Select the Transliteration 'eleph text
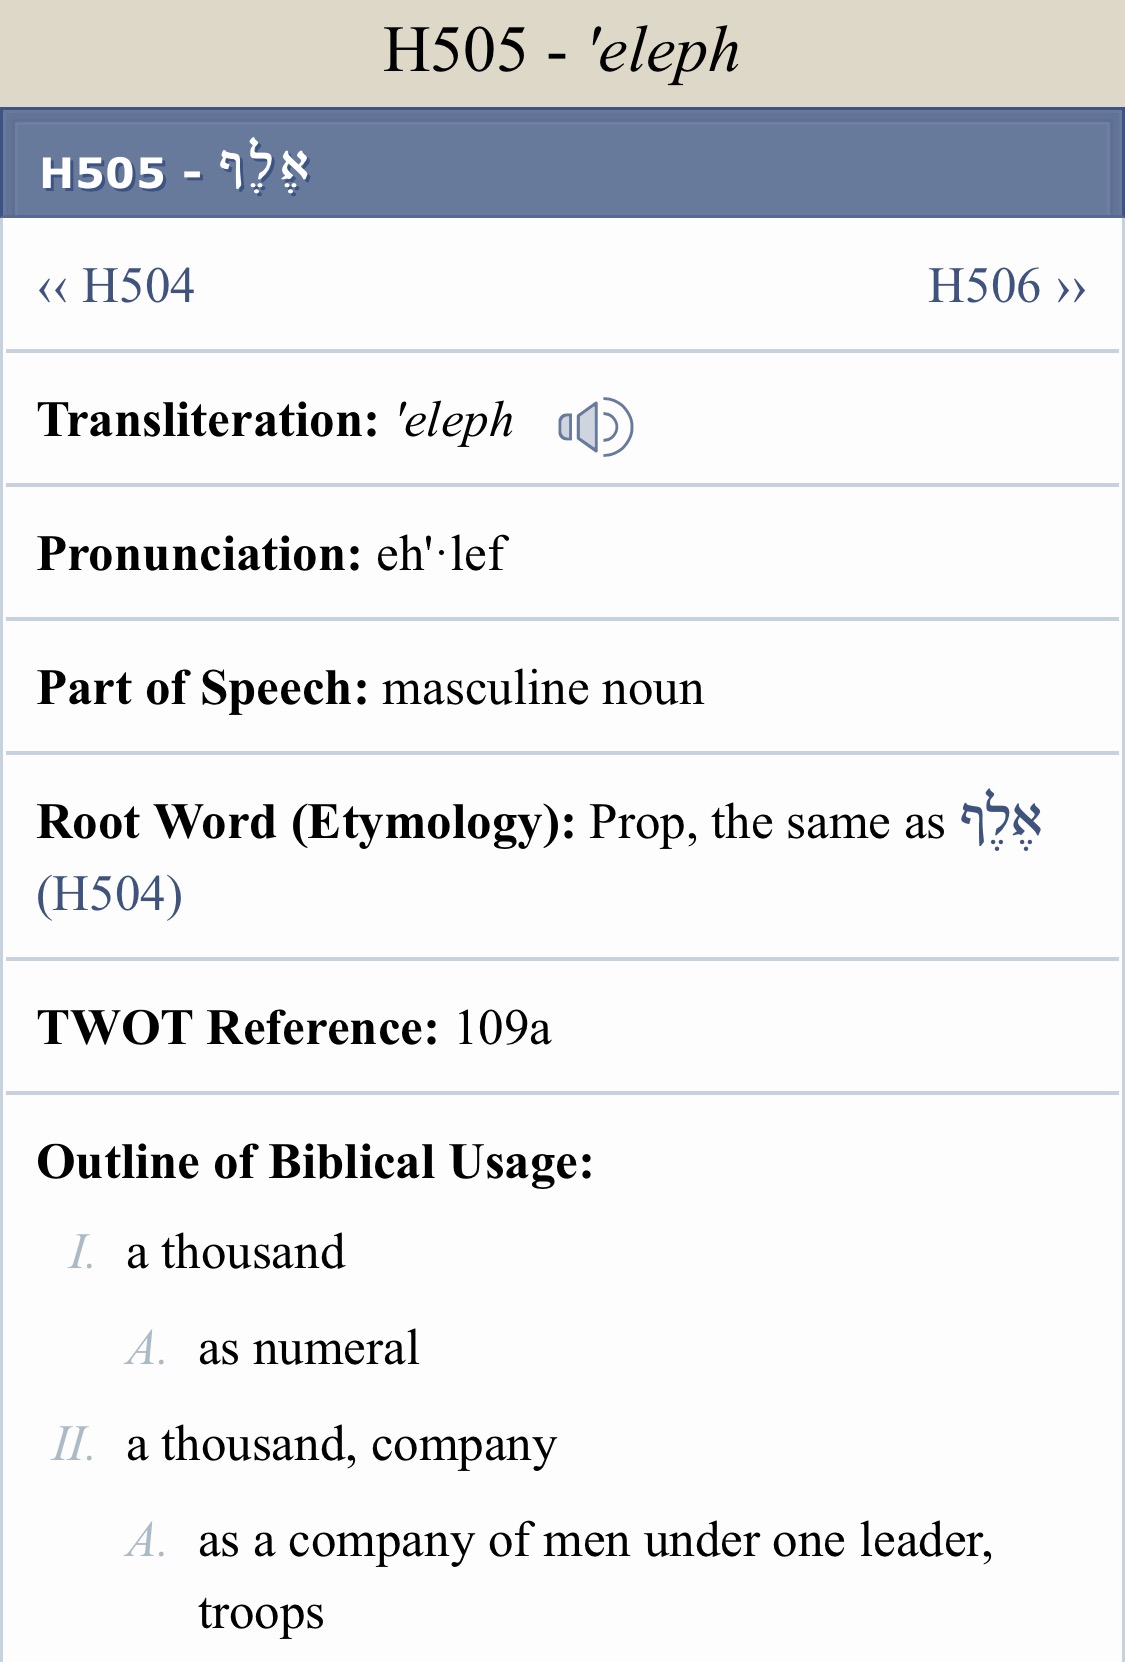Image resolution: width=1125 pixels, height=1662 pixels. click(x=454, y=421)
